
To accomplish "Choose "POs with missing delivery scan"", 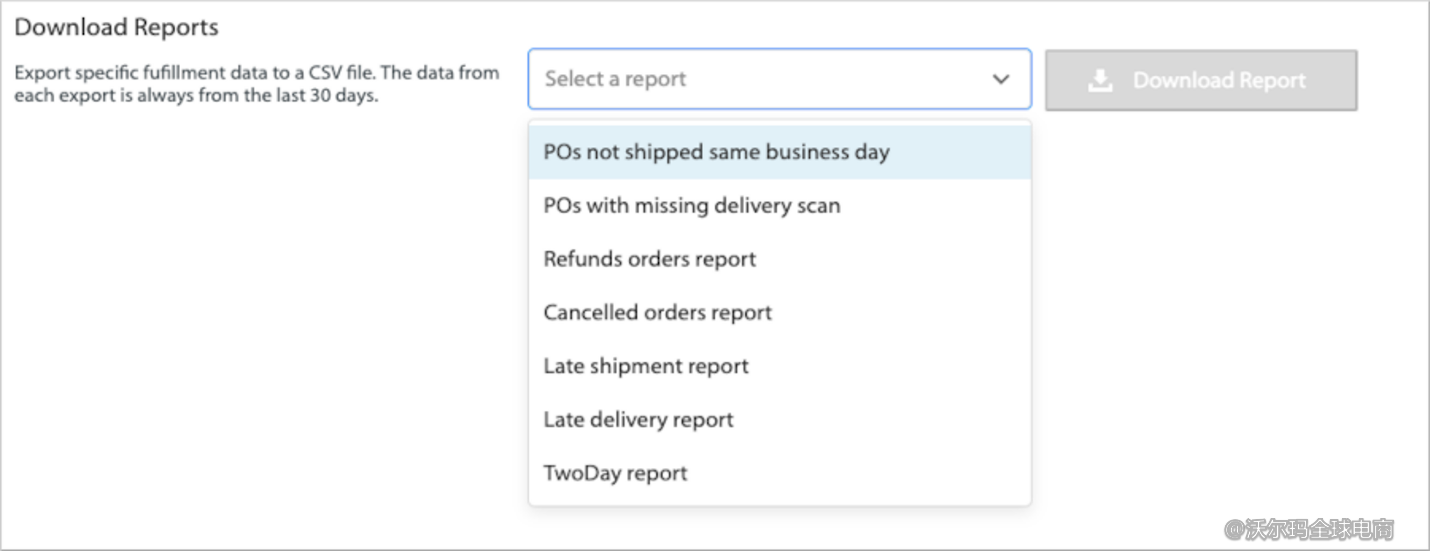I will (x=692, y=206).
